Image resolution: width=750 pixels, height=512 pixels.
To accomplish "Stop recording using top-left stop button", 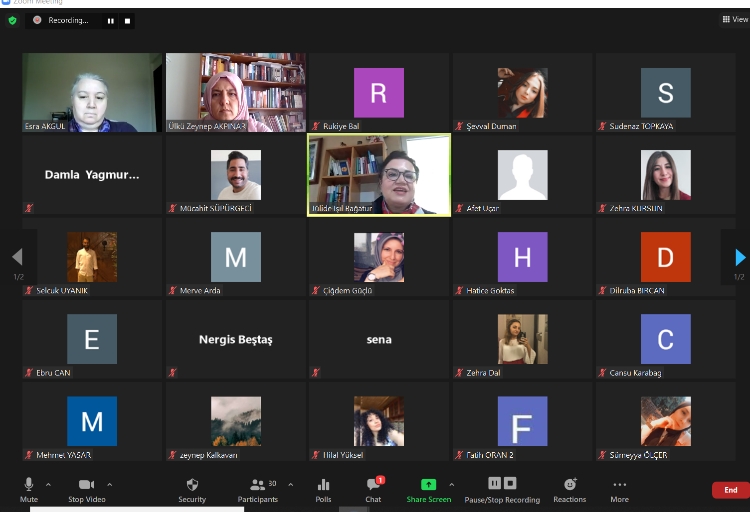I will (x=127, y=21).
